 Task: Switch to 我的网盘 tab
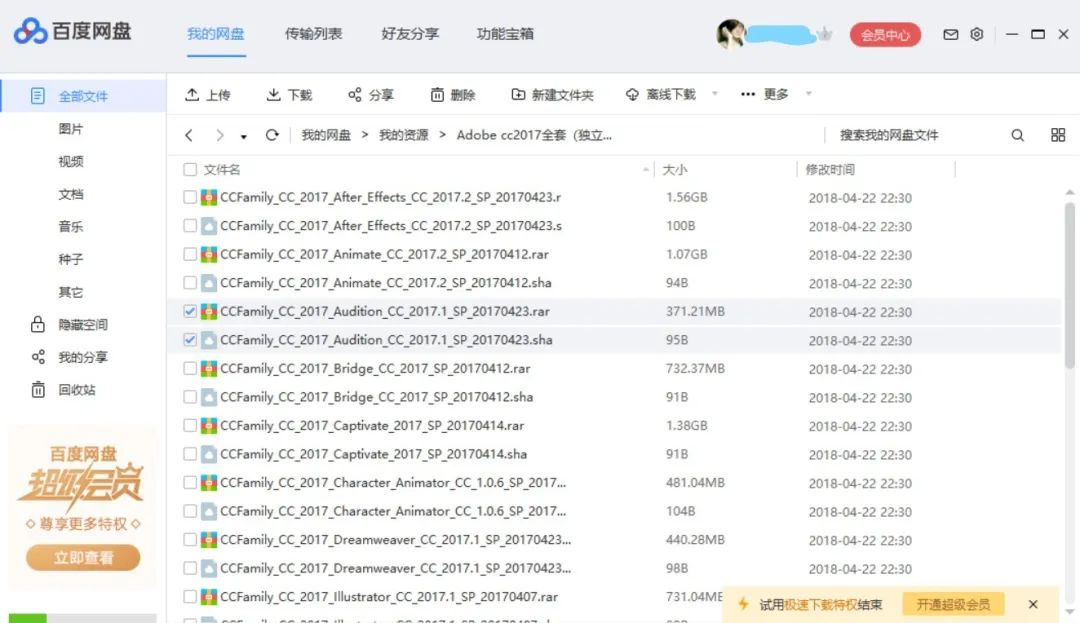tap(216, 34)
